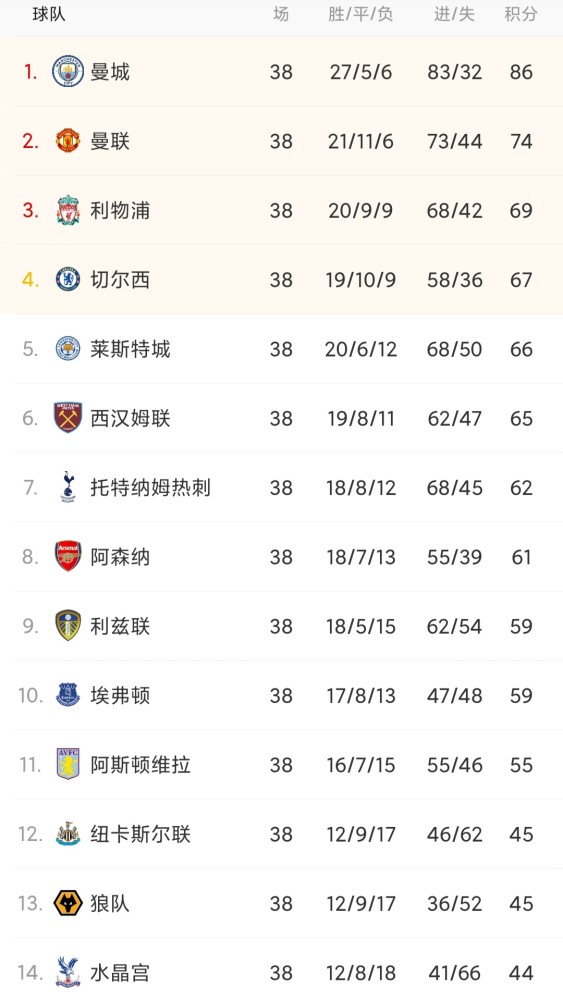The image size is (563, 1000).
Task: Click the Everton club crest
Action: [68, 695]
